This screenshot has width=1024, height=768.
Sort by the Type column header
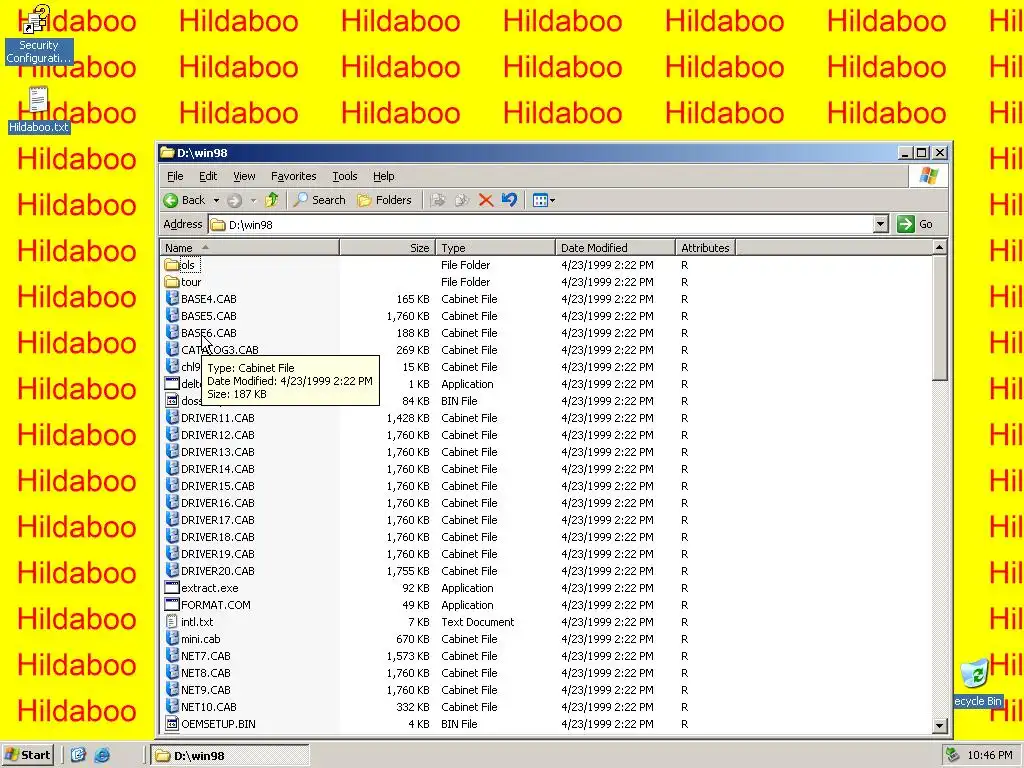point(495,248)
